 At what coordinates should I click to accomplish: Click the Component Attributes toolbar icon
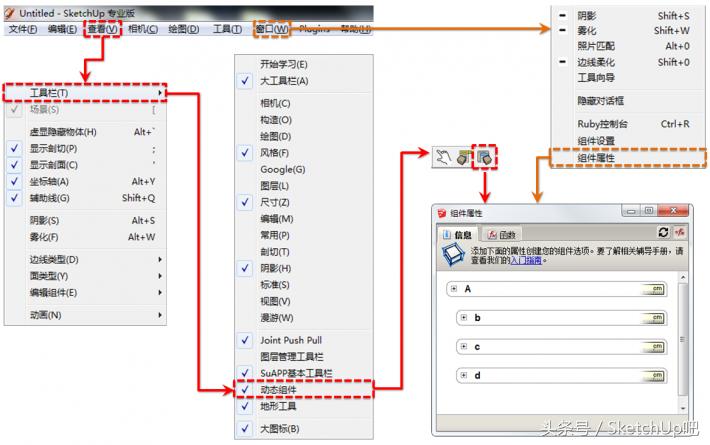click(484, 158)
